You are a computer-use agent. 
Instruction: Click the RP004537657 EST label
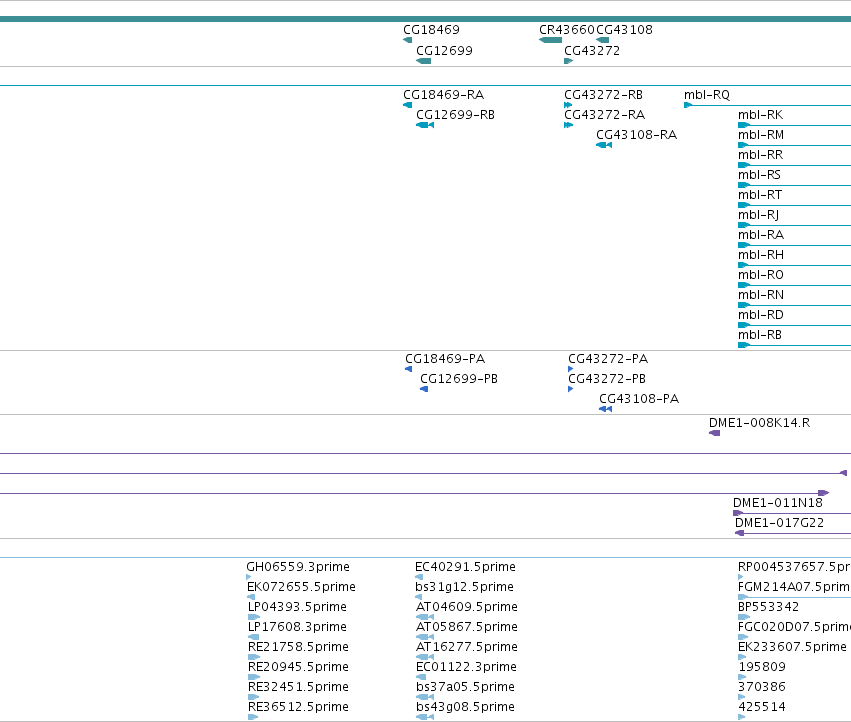click(x=794, y=567)
